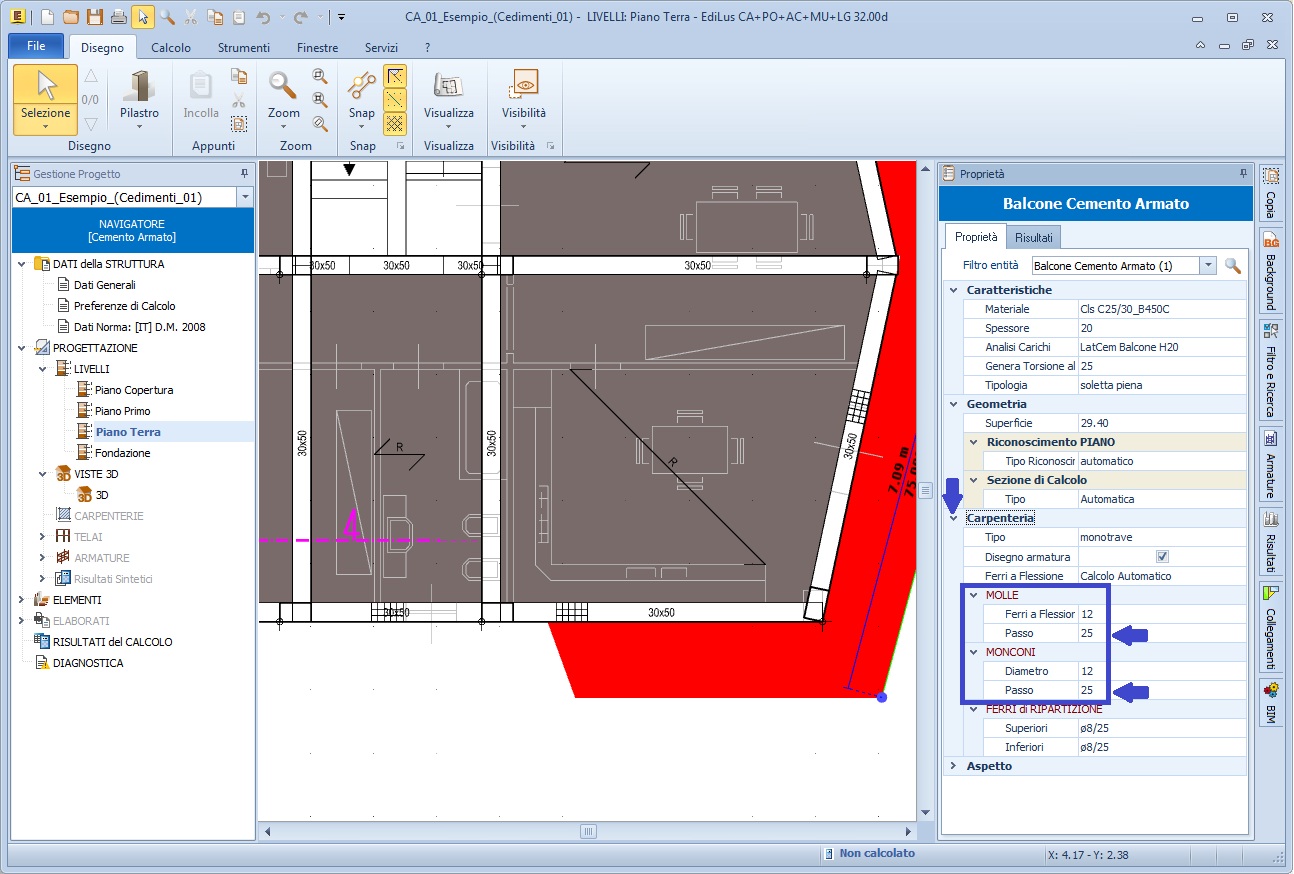This screenshot has width=1294, height=874.
Task: Open RISULTATI del CALCOLO in navigator
Action: click(x=112, y=642)
